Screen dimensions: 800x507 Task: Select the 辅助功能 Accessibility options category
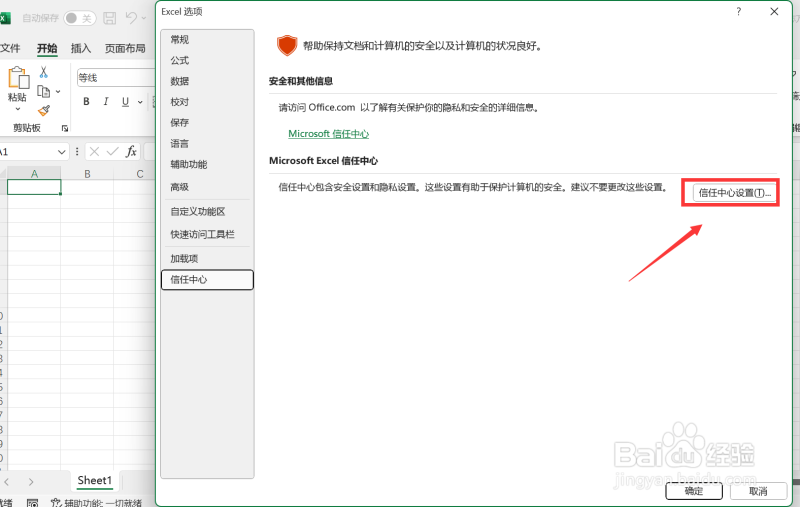tap(207, 164)
